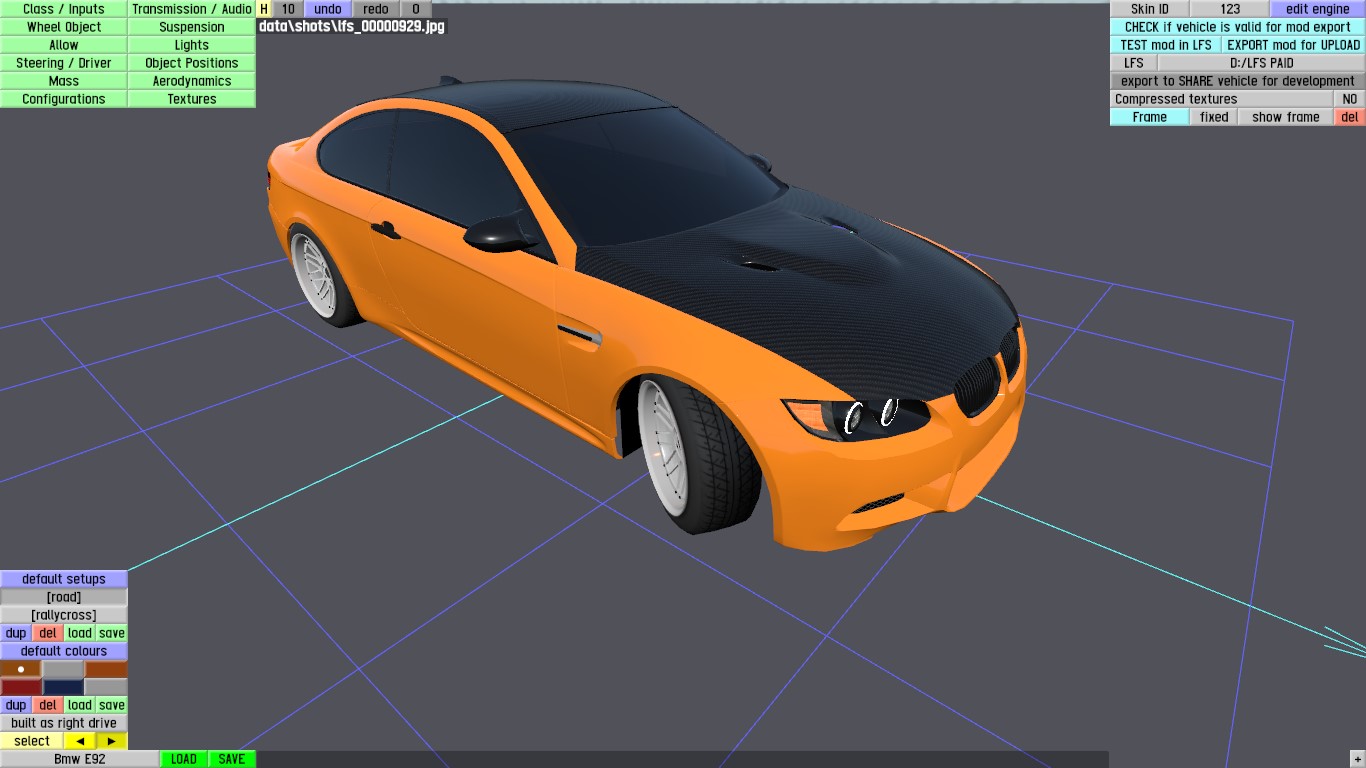The height and width of the screenshot is (768, 1366).
Task: Duplicate the selected default setup
Action: pos(16,633)
